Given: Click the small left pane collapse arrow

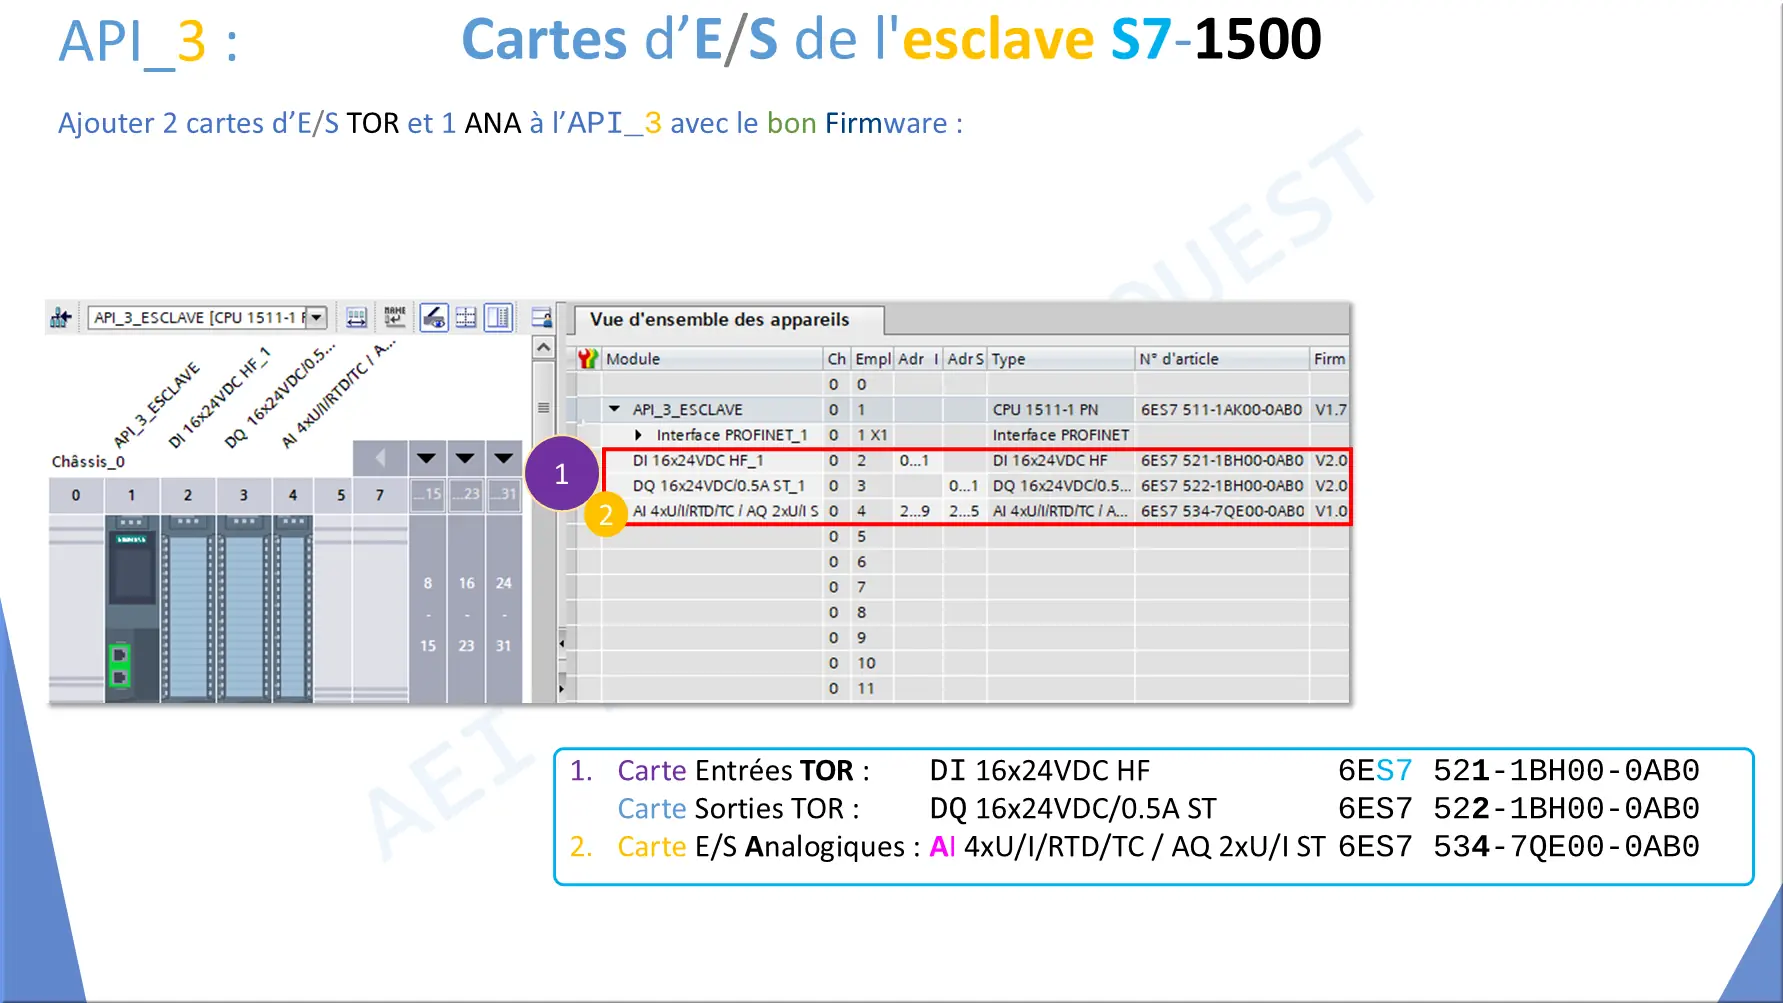Looking at the screenshot, I should 562,643.
